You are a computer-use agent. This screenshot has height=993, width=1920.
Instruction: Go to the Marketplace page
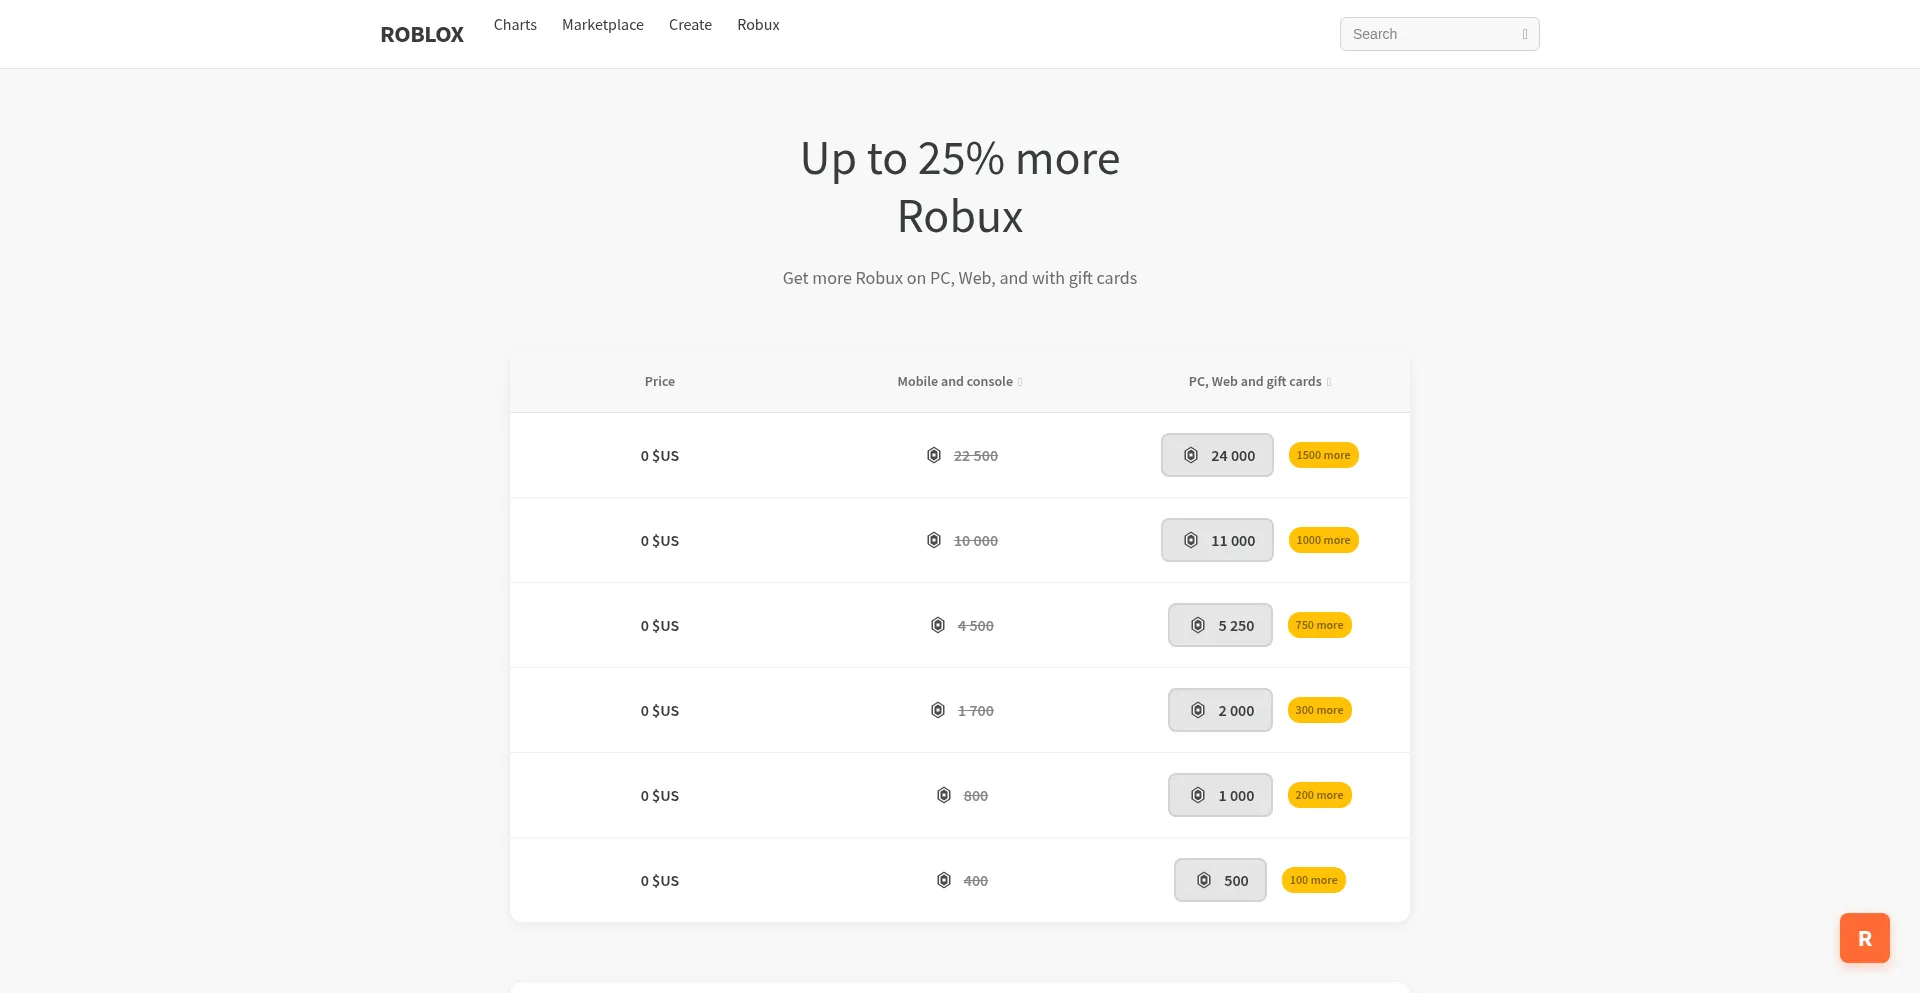[603, 25]
